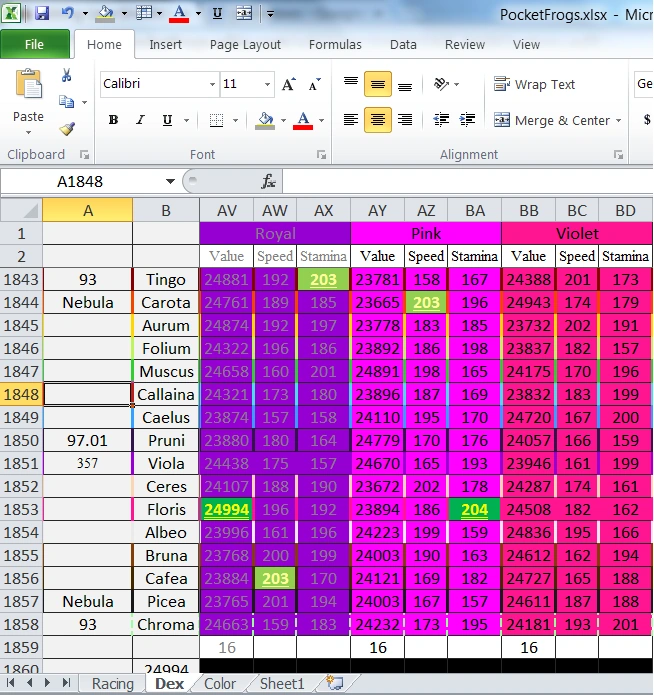Screen dimensions: 654x695
Task: Switch to Page Layout tab
Action: click(245, 45)
